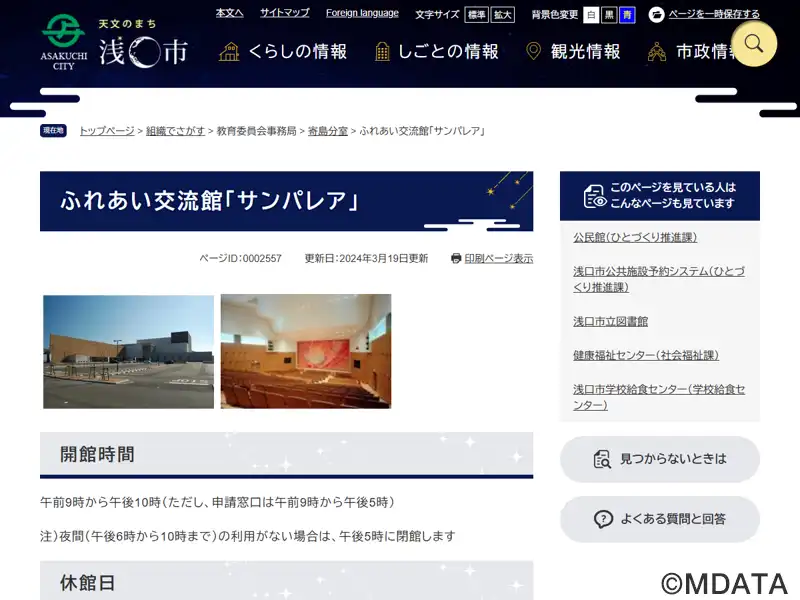Click the house icon beside くらしの情報
This screenshot has width=800, height=600.
229,51
